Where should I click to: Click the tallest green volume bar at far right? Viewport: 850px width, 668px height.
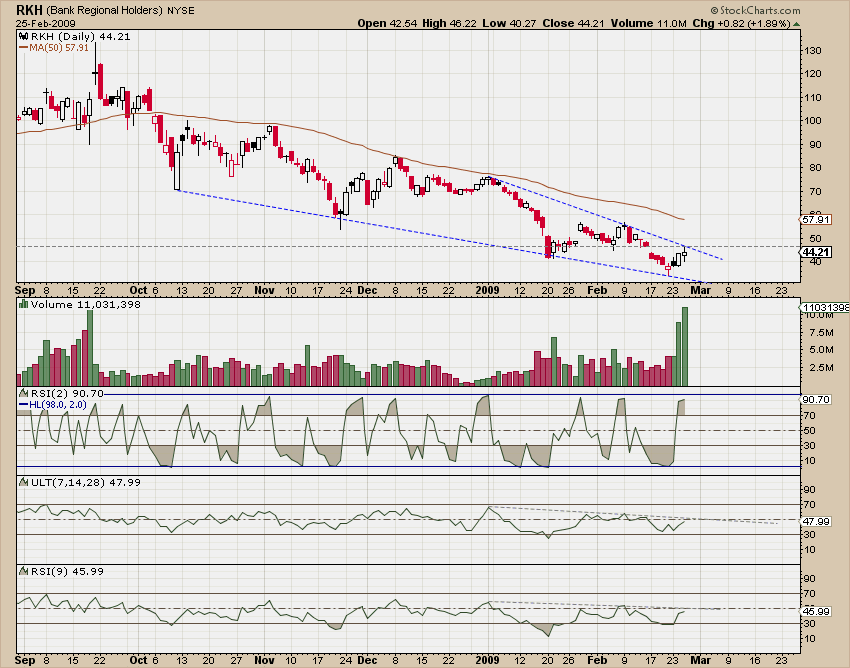[685, 346]
